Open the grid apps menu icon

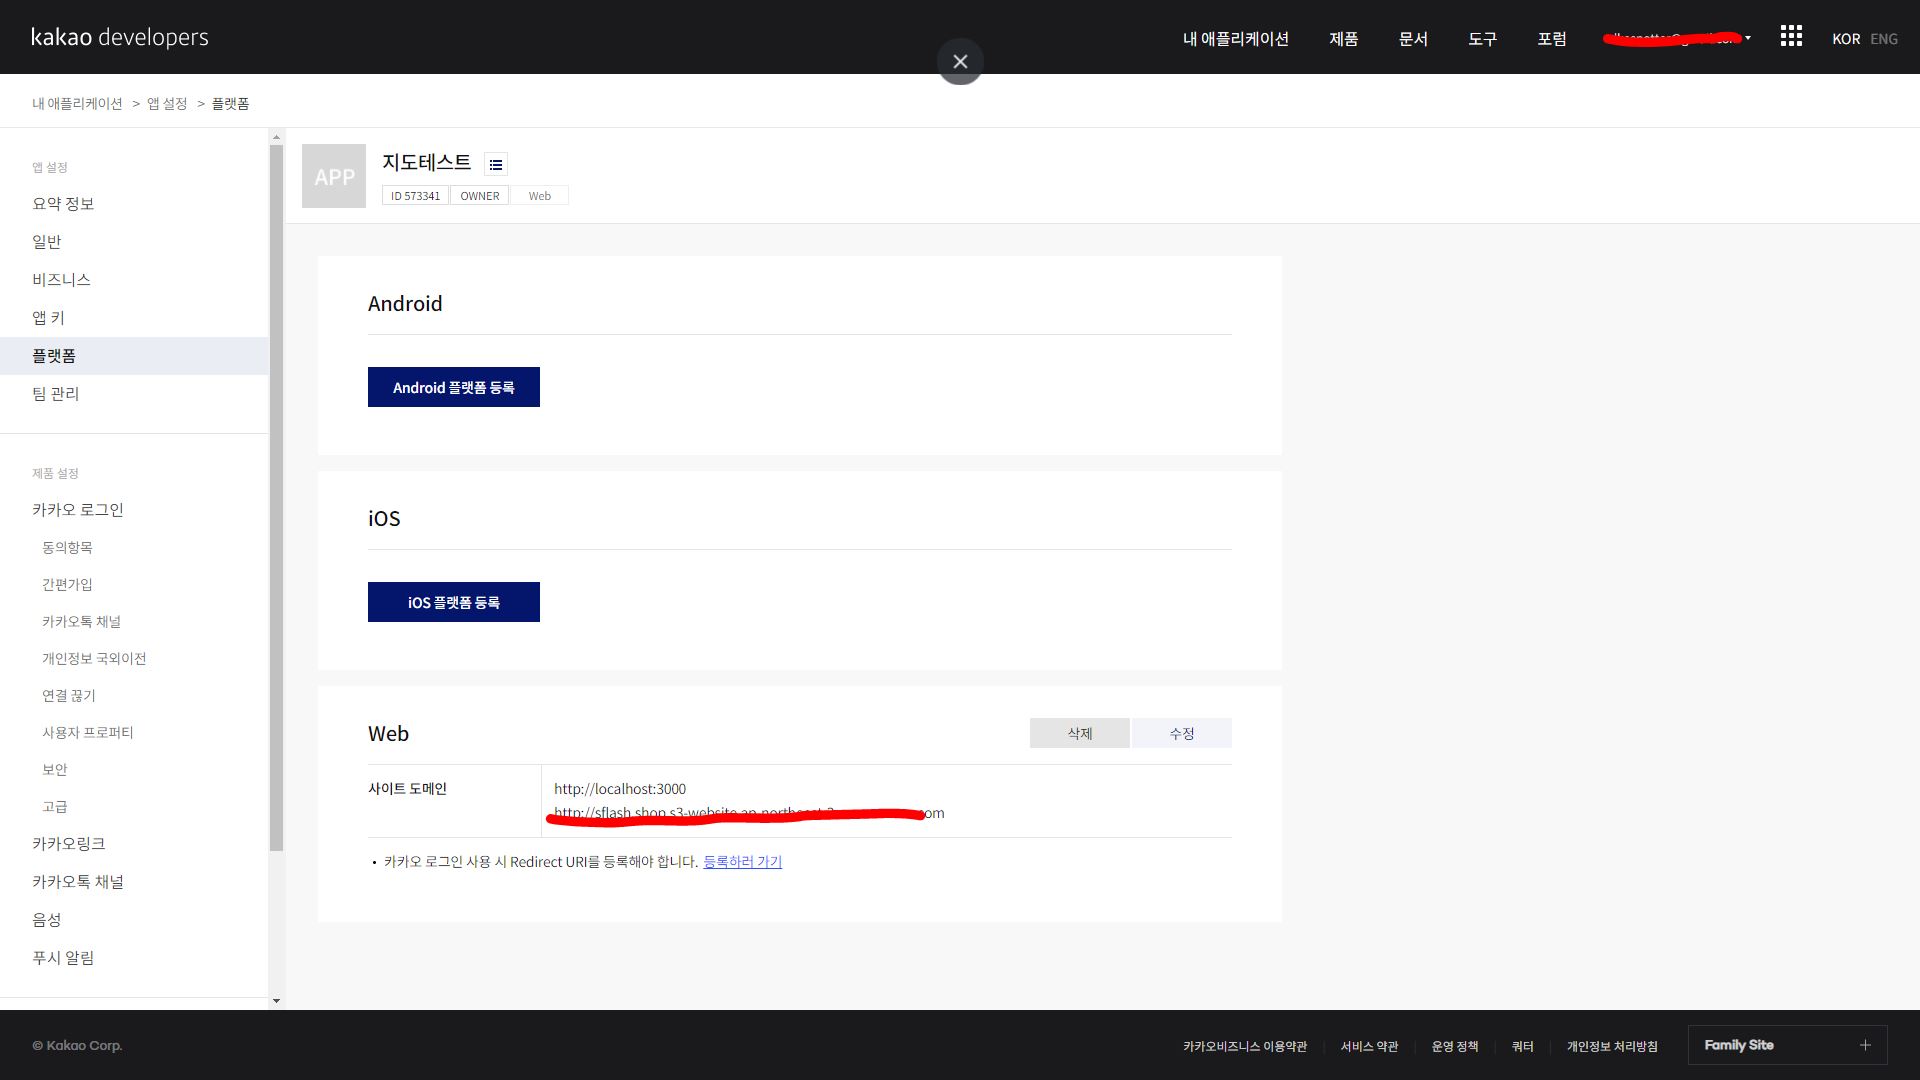pos(1791,37)
